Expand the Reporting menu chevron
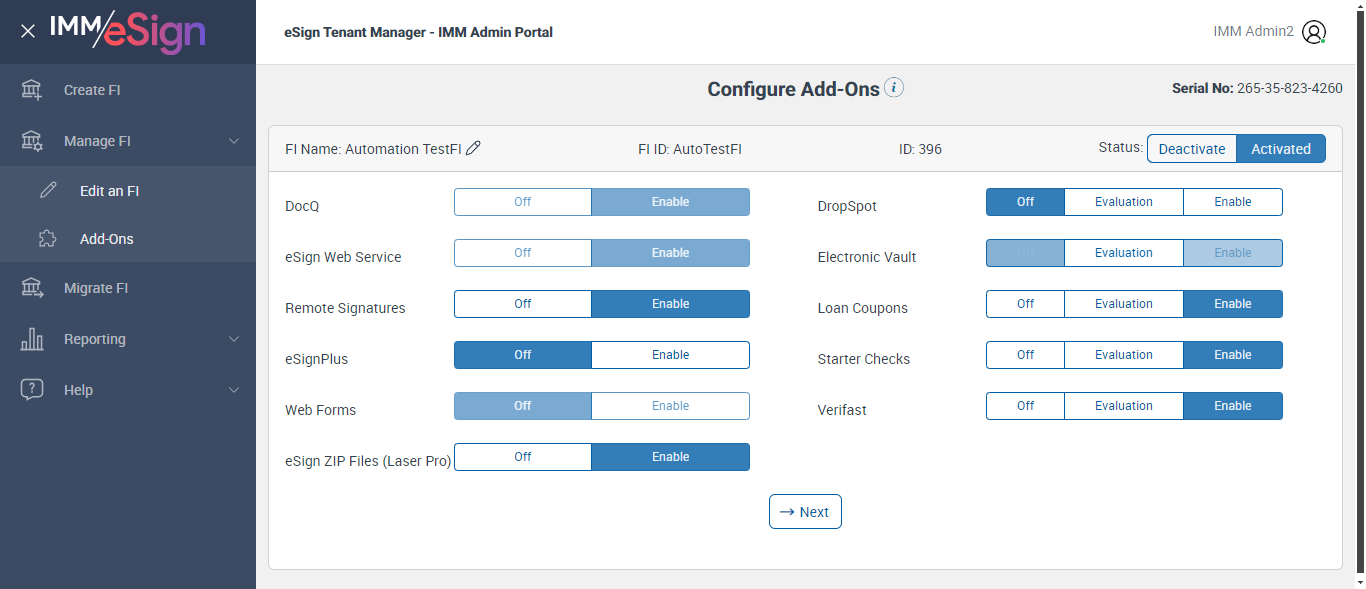Image resolution: width=1366 pixels, height=589 pixels. [x=234, y=339]
